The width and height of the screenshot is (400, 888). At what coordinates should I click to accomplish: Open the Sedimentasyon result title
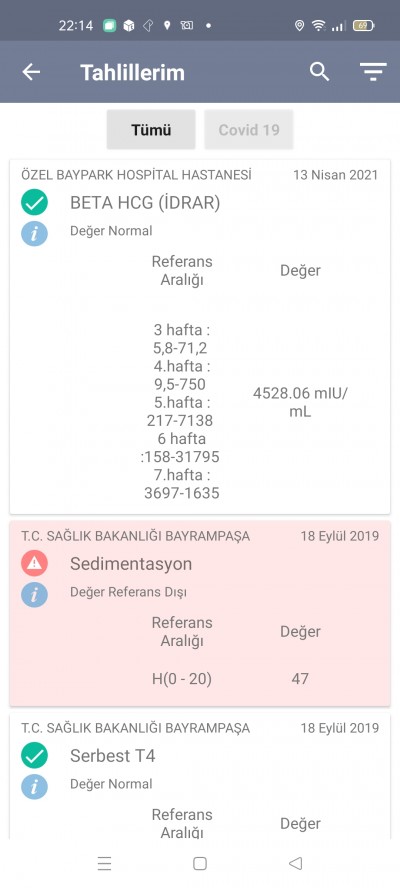(131, 563)
